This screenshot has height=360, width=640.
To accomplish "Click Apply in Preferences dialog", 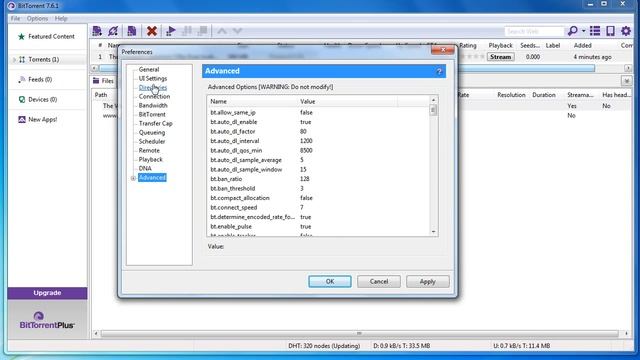I will click(427, 282).
